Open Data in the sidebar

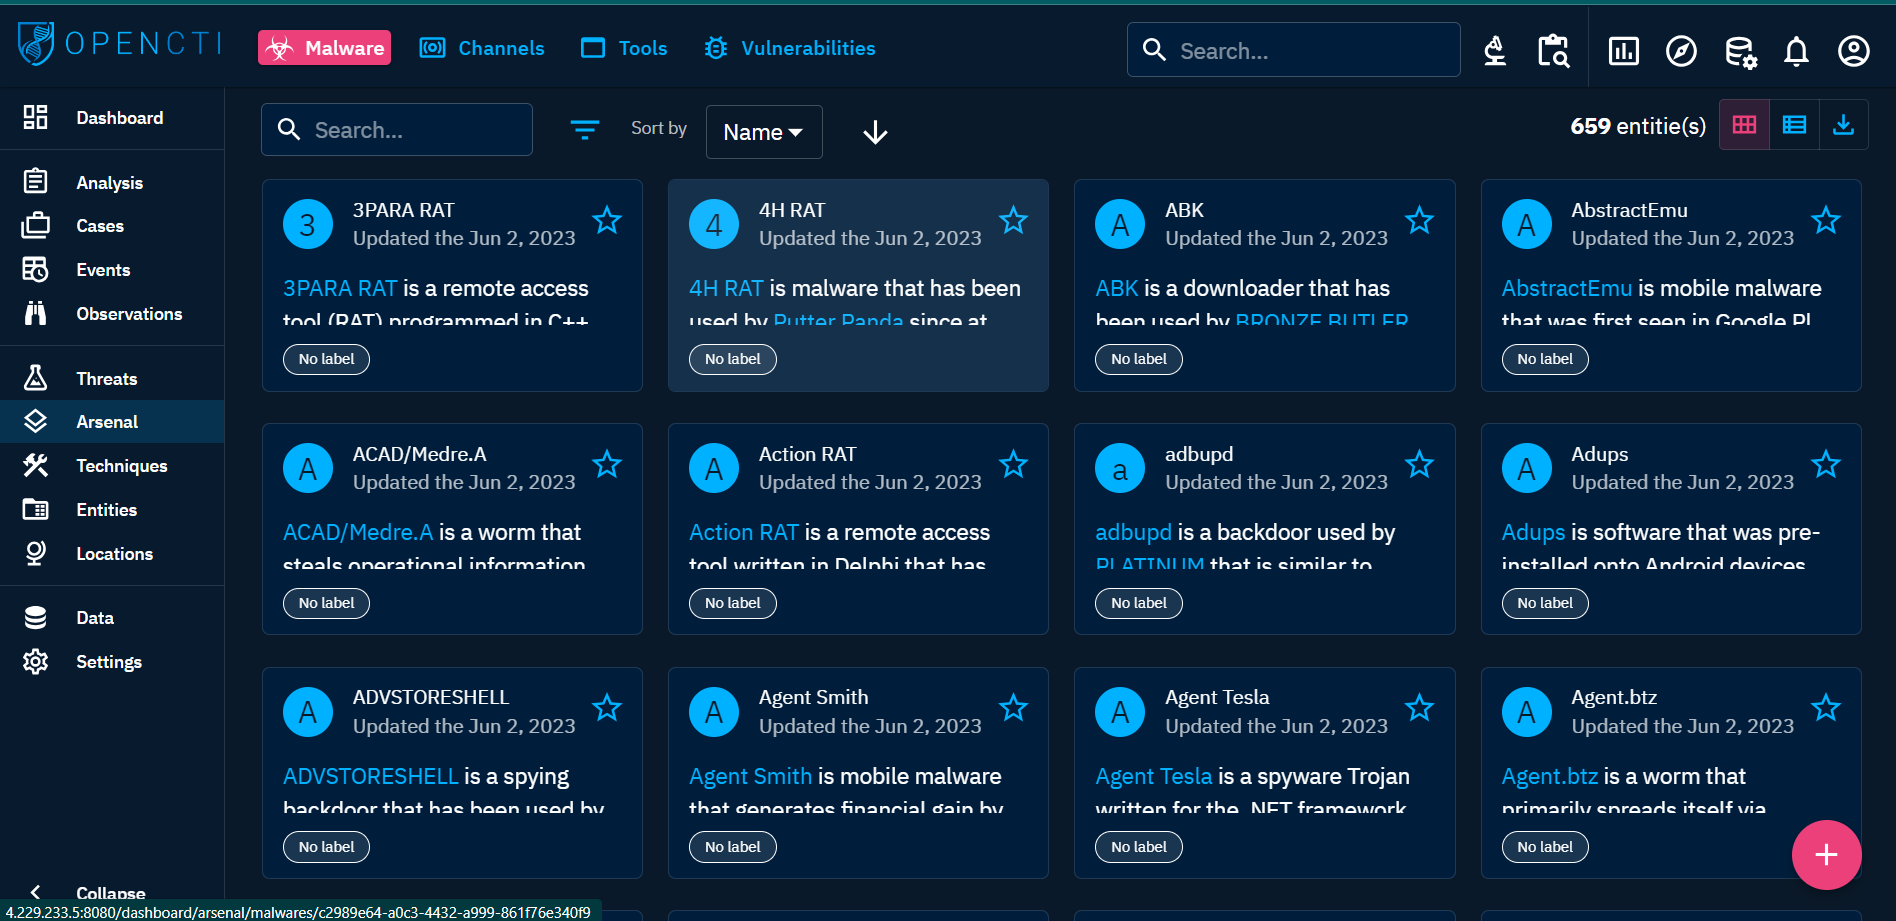point(112,618)
